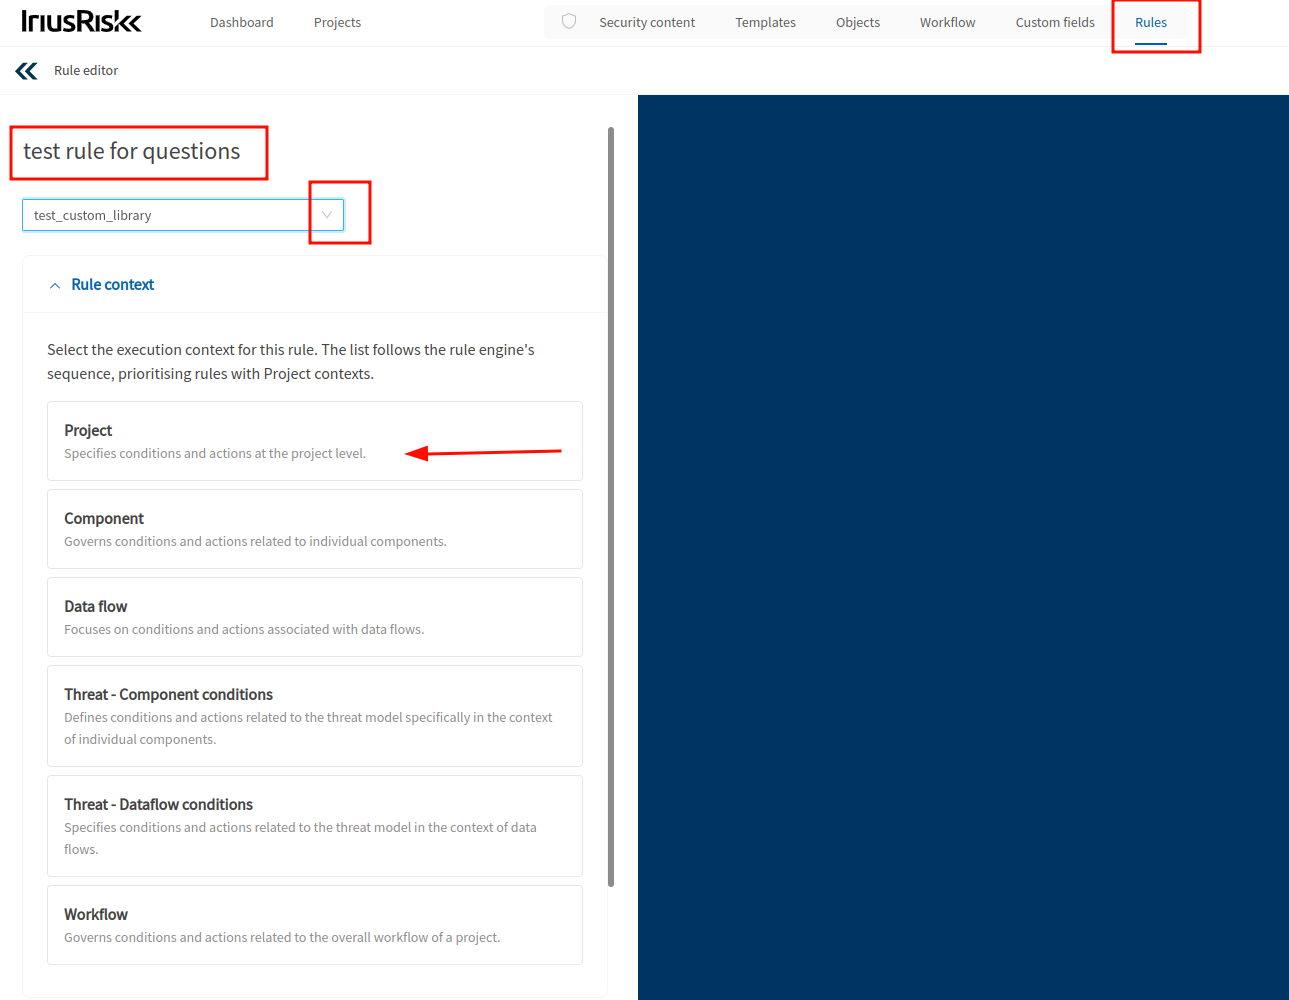Open the Templates tab

(765, 23)
